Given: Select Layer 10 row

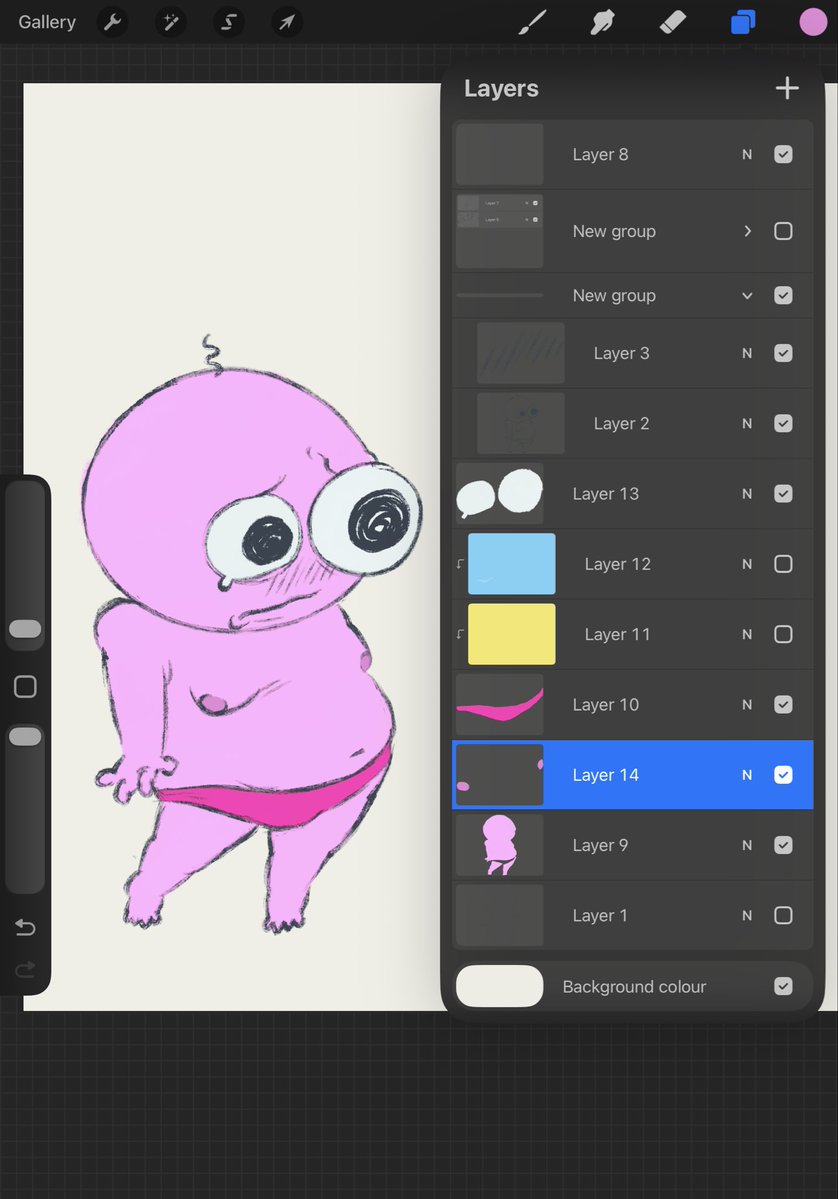Looking at the screenshot, I should [632, 705].
